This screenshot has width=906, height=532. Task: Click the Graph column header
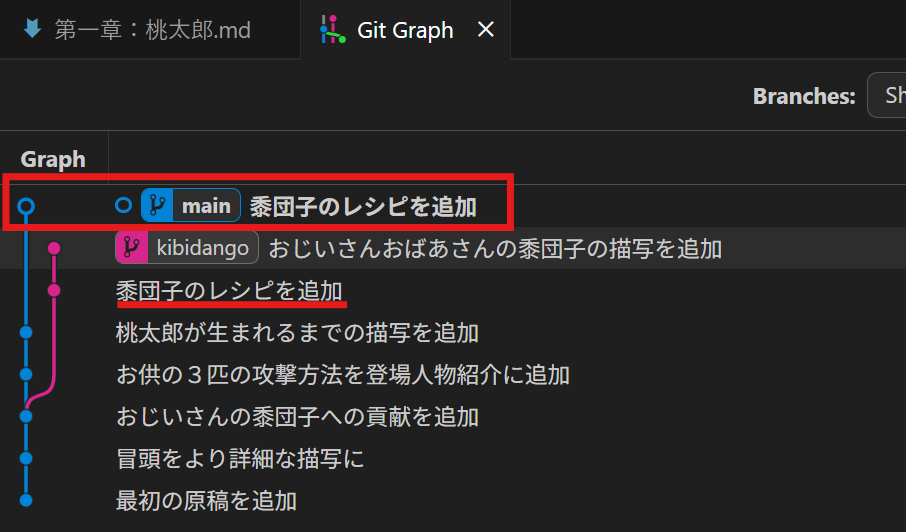[x=53, y=159]
